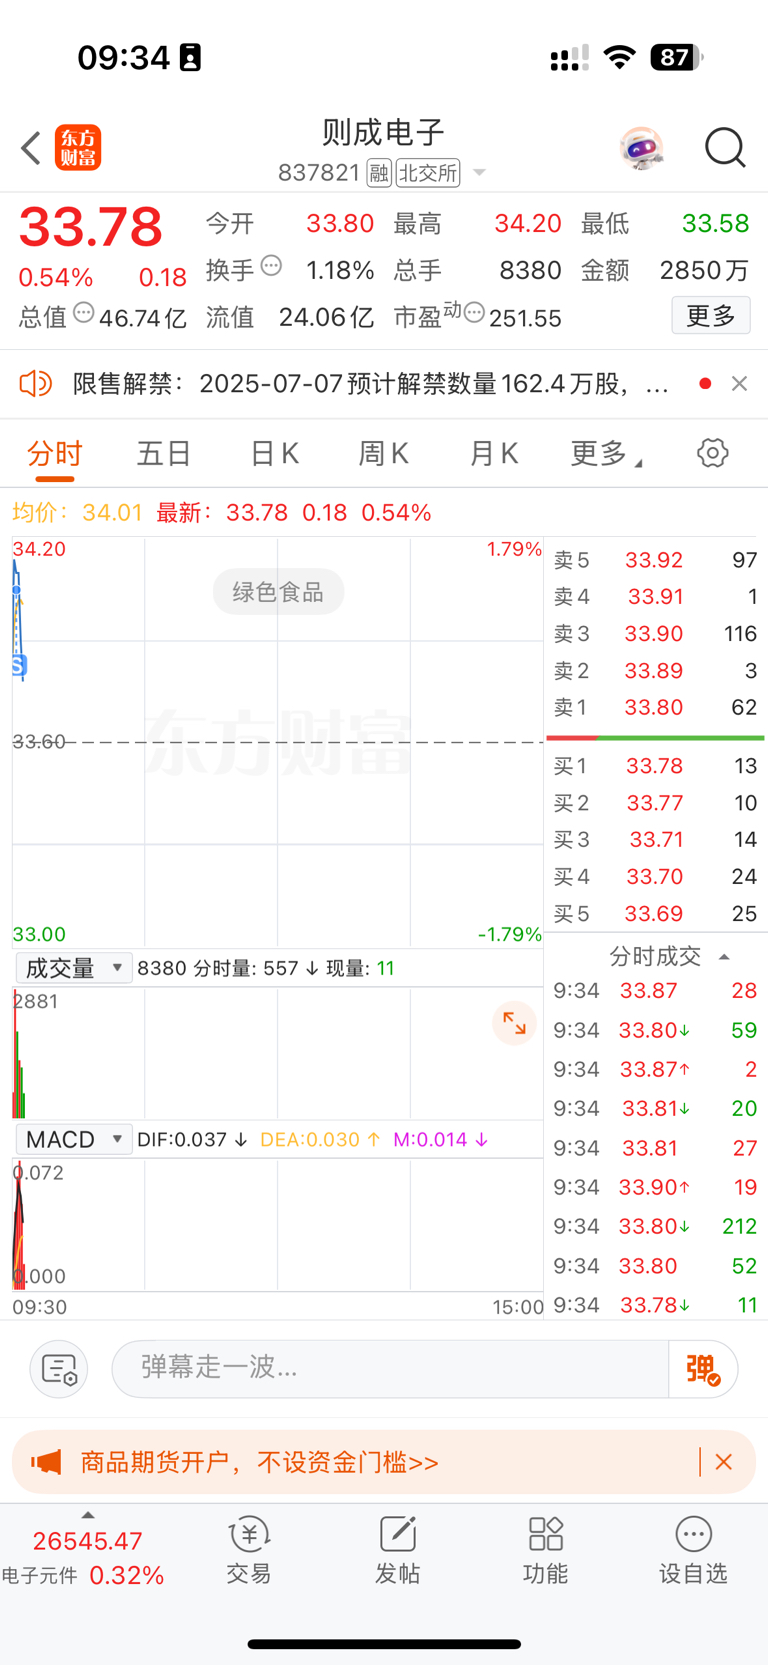This screenshot has width=769, height=1665.
Task: Expand chart to fullscreen icon
Action: coord(515,1023)
